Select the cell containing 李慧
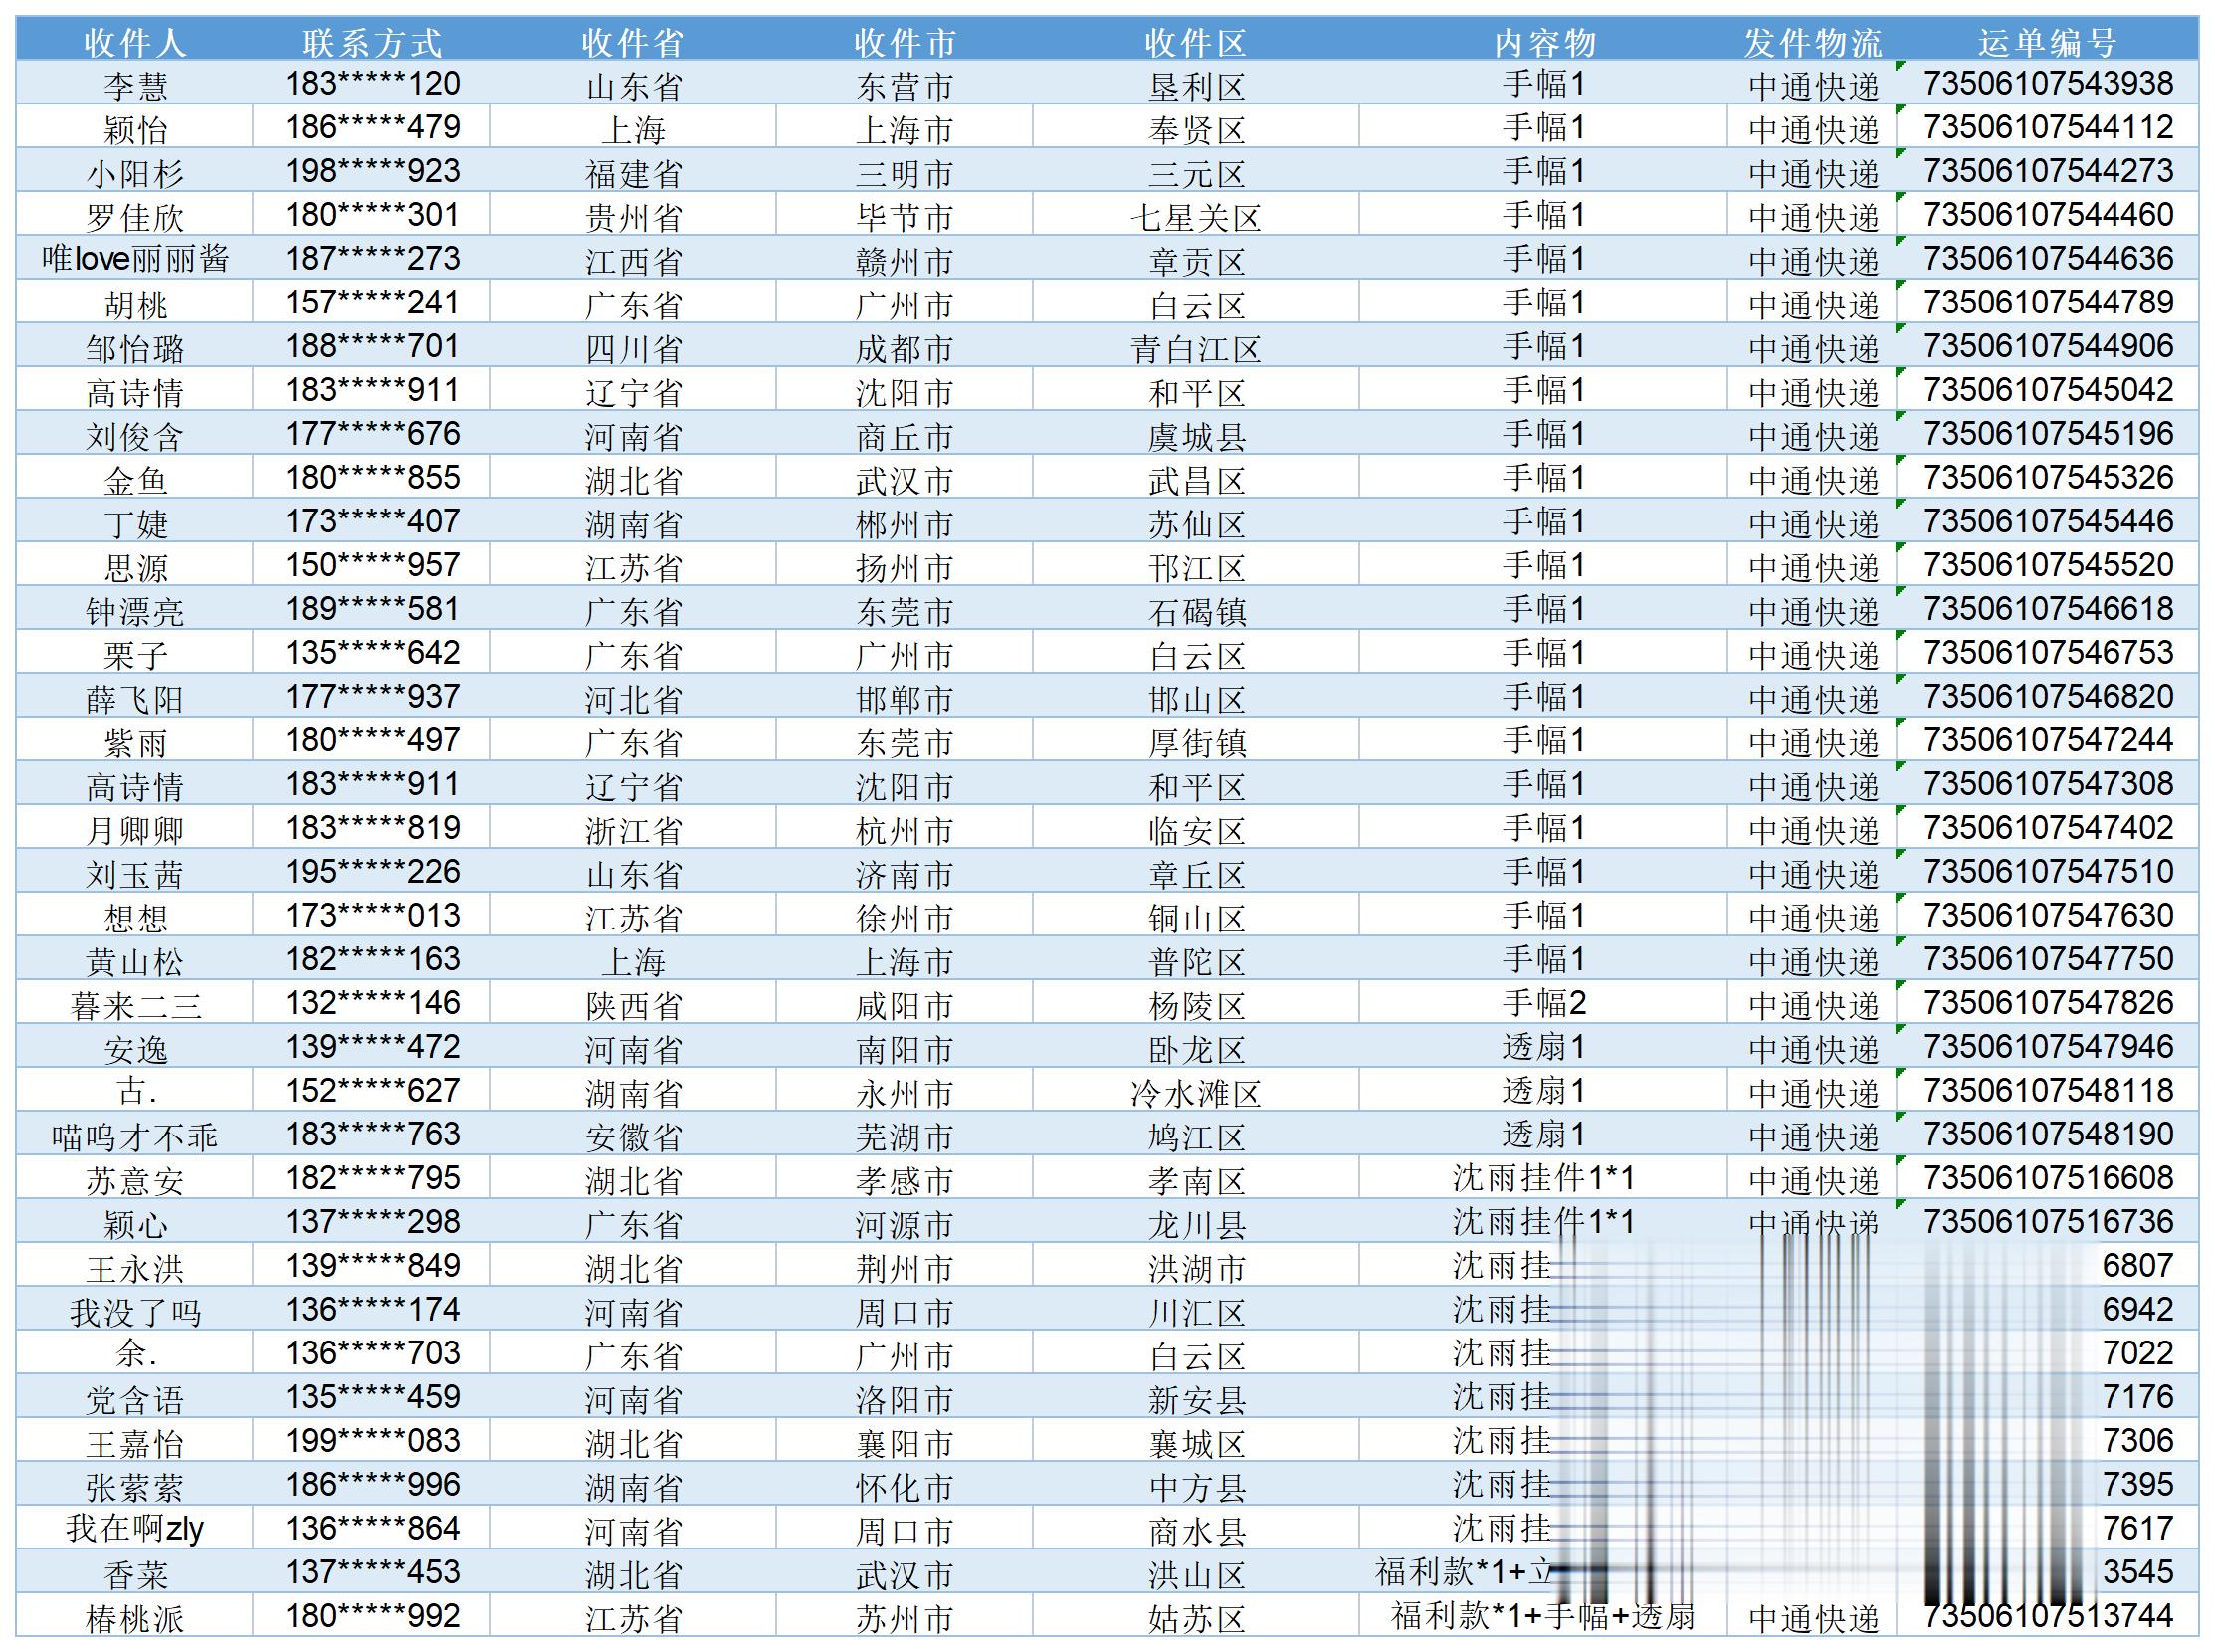The width and height of the screenshot is (2215, 1652). 134,85
